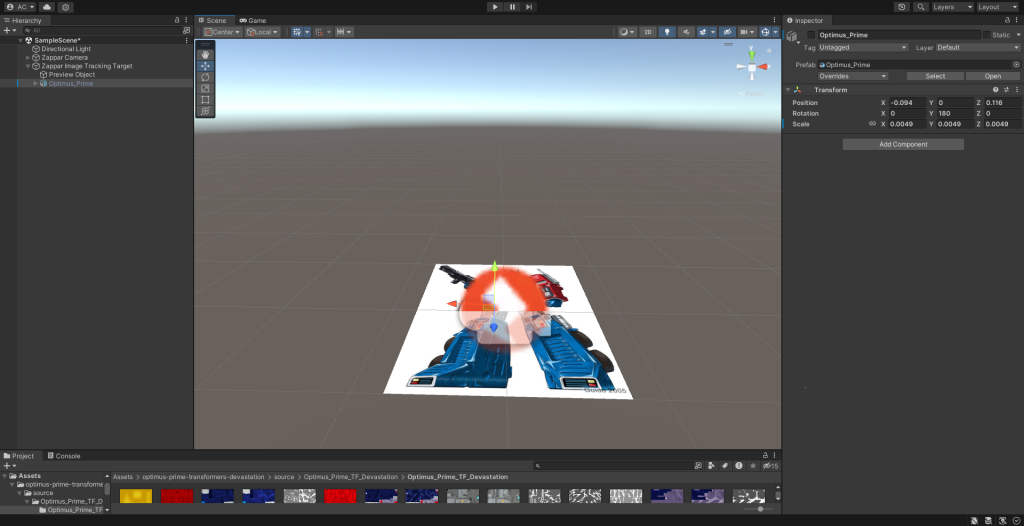Toggle 2D view mode in Scene
The width and height of the screenshot is (1024, 526).
click(x=648, y=32)
